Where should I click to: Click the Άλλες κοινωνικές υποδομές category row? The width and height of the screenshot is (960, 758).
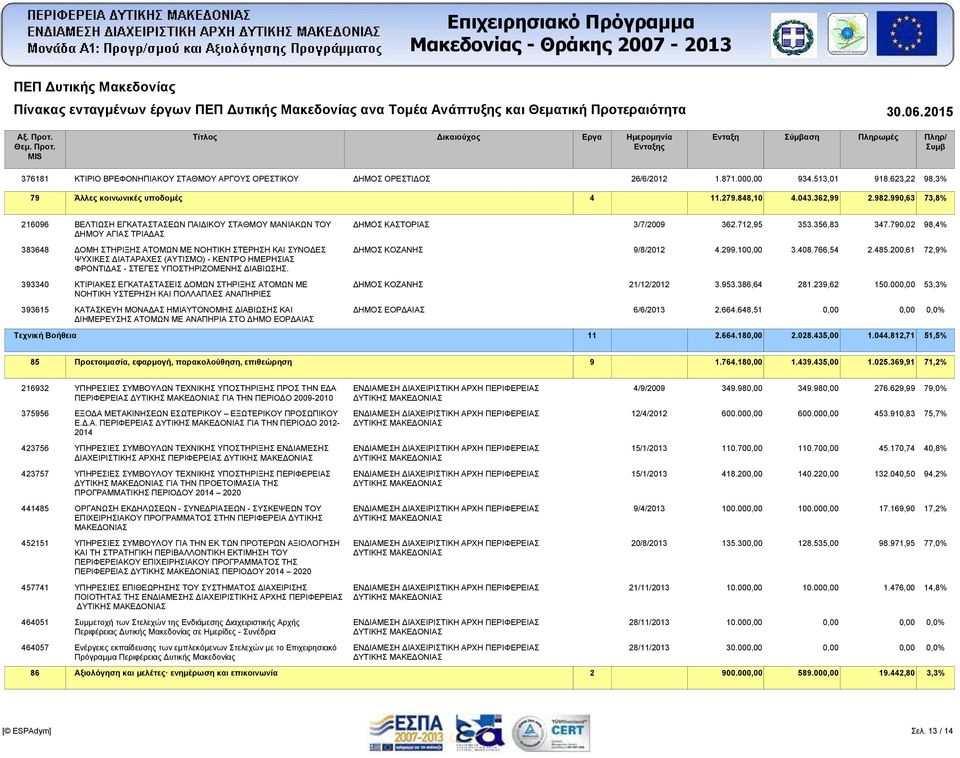click(x=479, y=203)
